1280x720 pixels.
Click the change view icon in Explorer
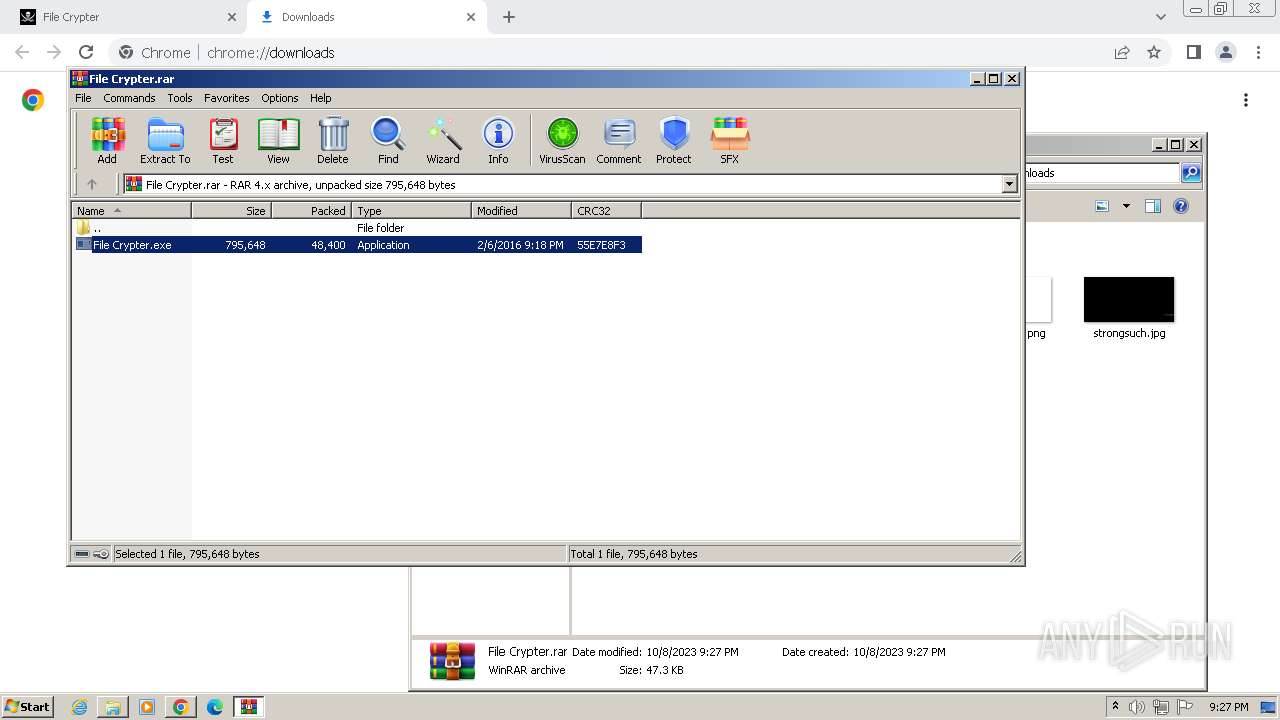coord(1102,206)
